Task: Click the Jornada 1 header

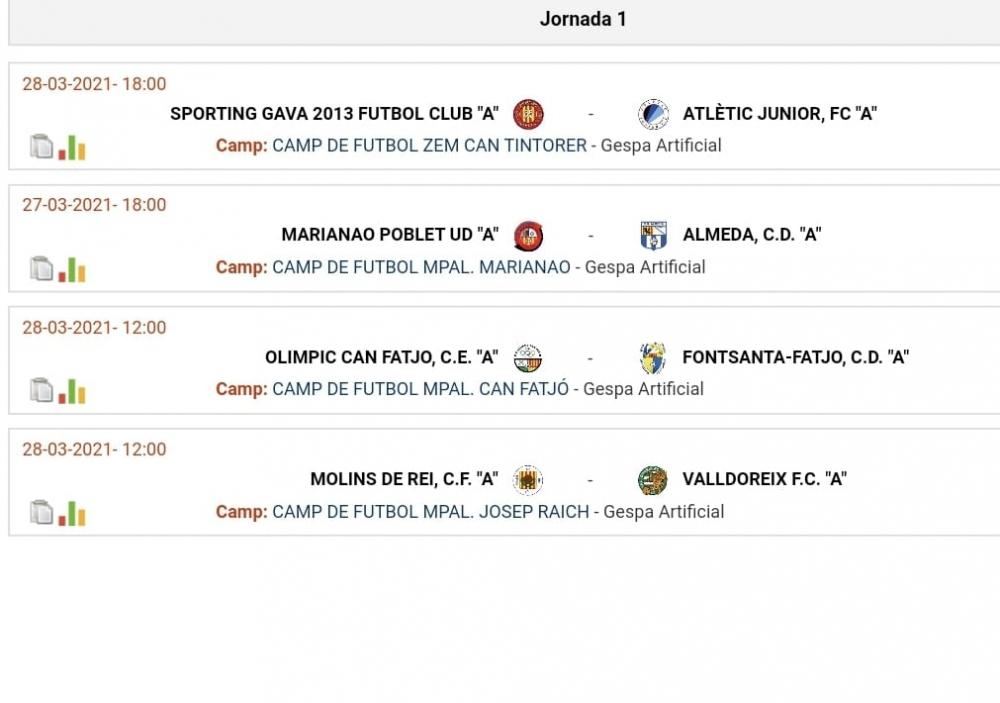Action: [583, 19]
